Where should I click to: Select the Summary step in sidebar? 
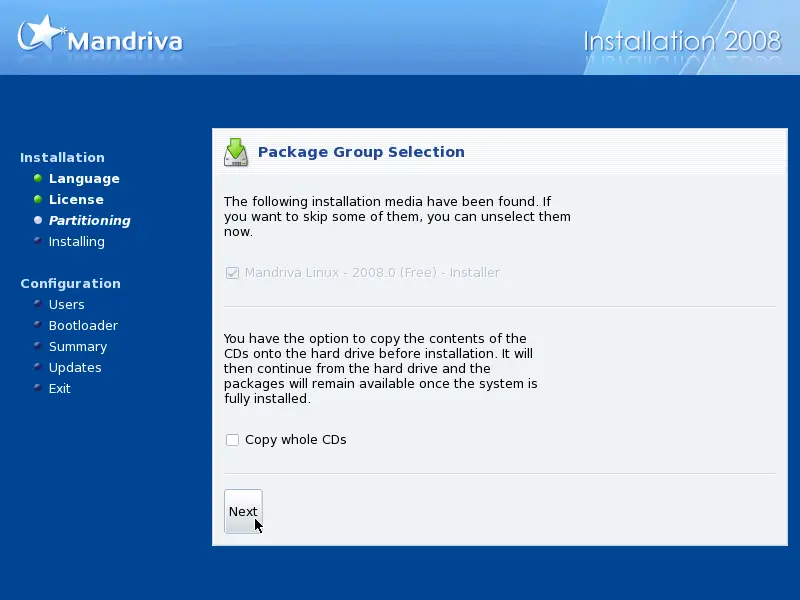(x=78, y=346)
